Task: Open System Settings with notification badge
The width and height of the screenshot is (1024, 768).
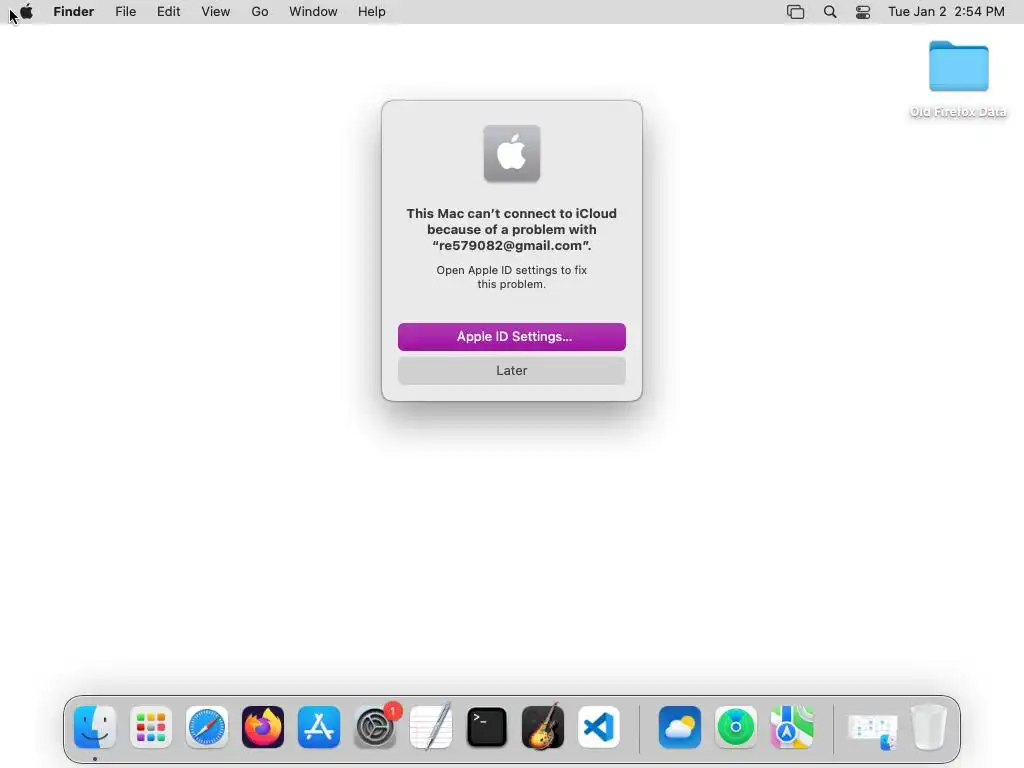Action: (x=376, y=727)
